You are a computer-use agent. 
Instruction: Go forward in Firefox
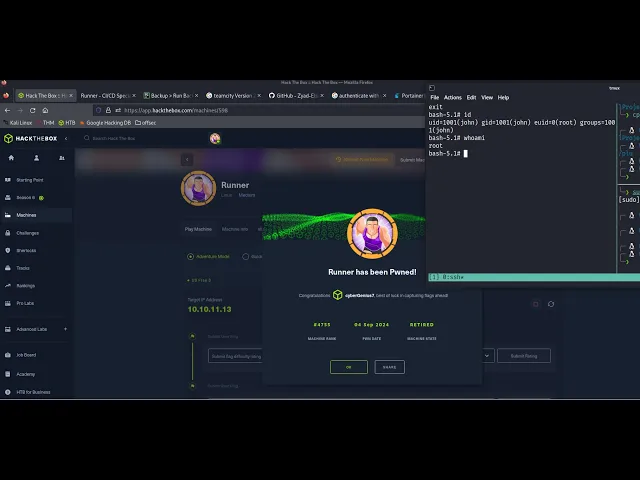tap(20, 110)
